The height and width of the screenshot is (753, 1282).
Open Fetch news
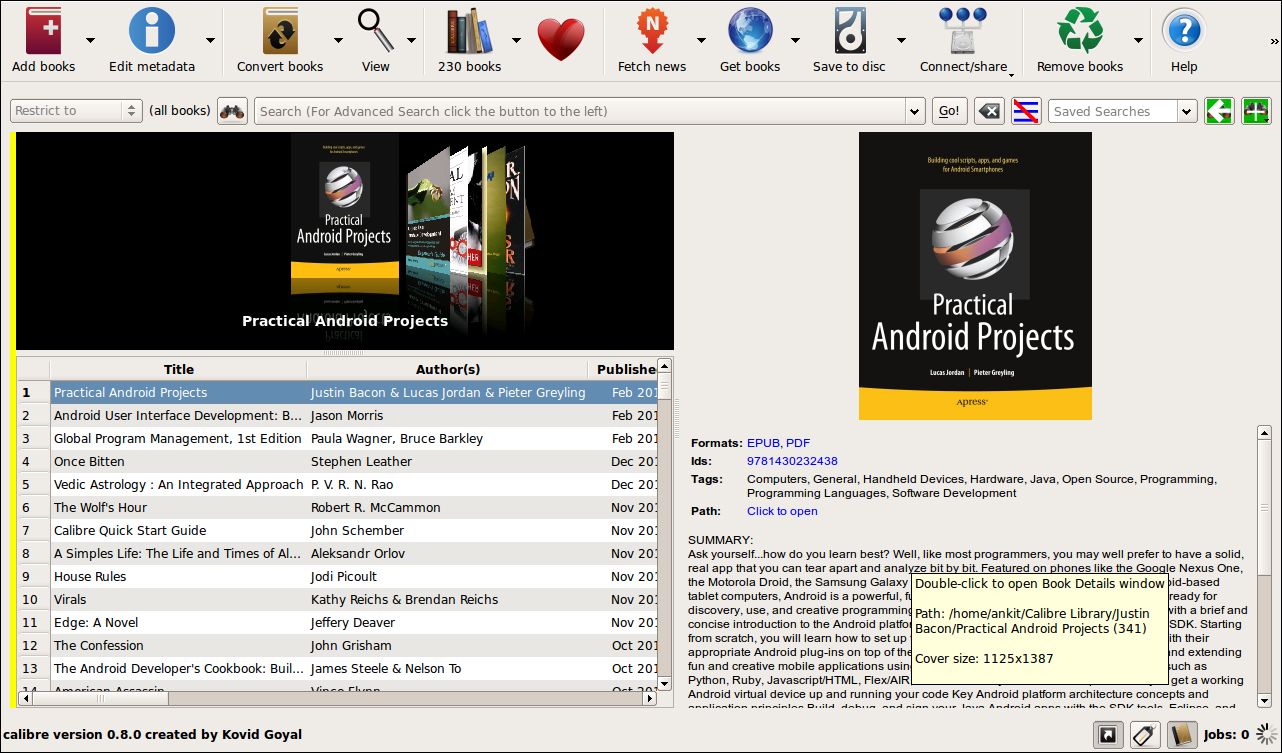pyautogui.click(x=652, y=31)
